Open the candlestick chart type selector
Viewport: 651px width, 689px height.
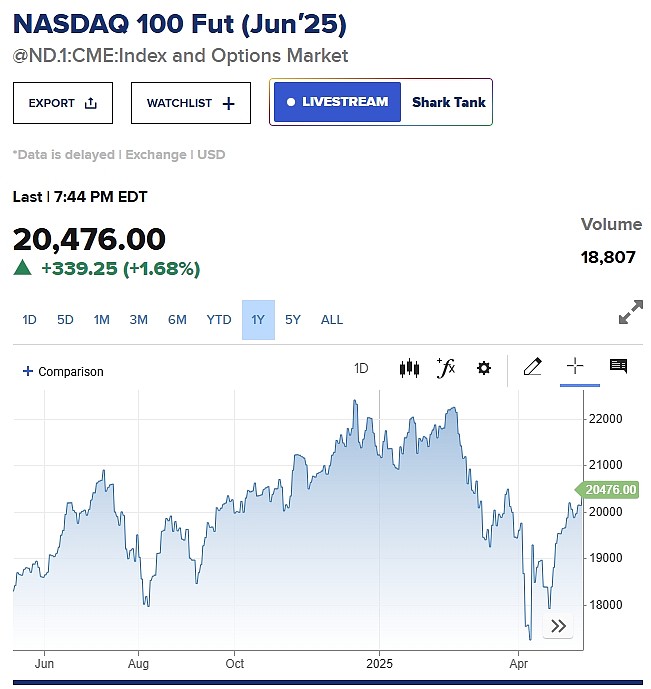[409, 367]
